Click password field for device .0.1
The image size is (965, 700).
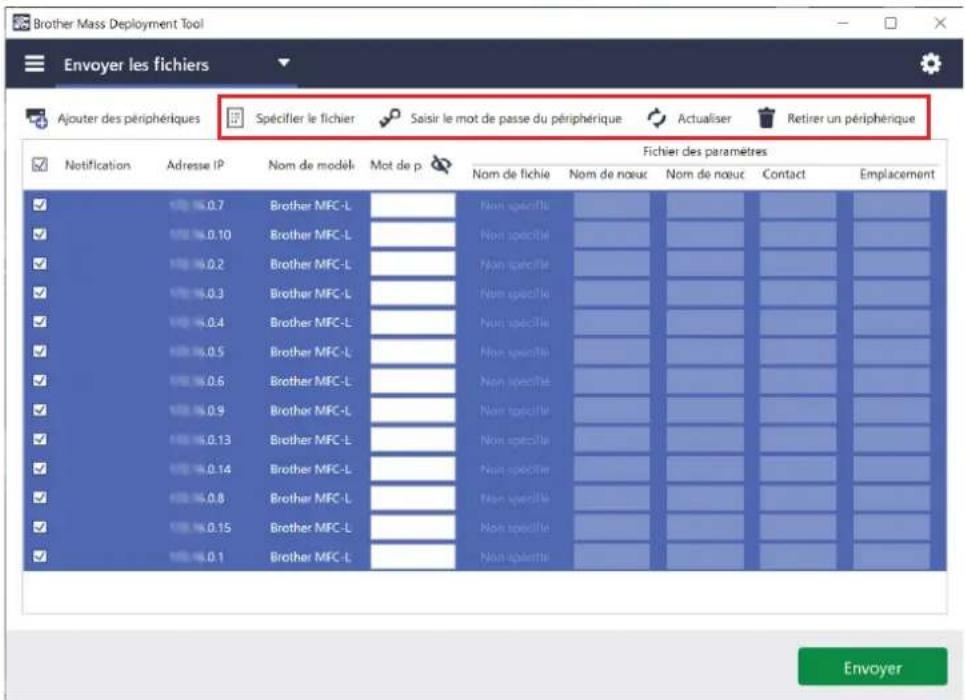coord(413,557)
